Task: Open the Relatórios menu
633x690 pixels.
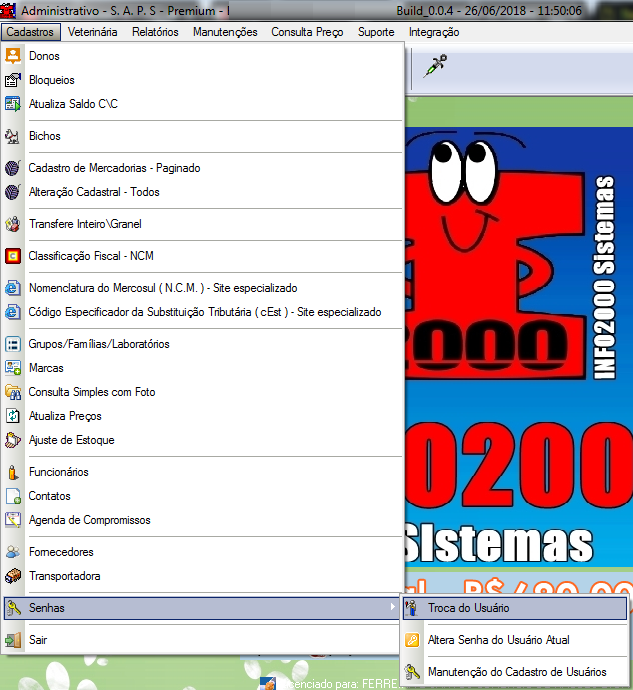Action: tap(155, 32)
